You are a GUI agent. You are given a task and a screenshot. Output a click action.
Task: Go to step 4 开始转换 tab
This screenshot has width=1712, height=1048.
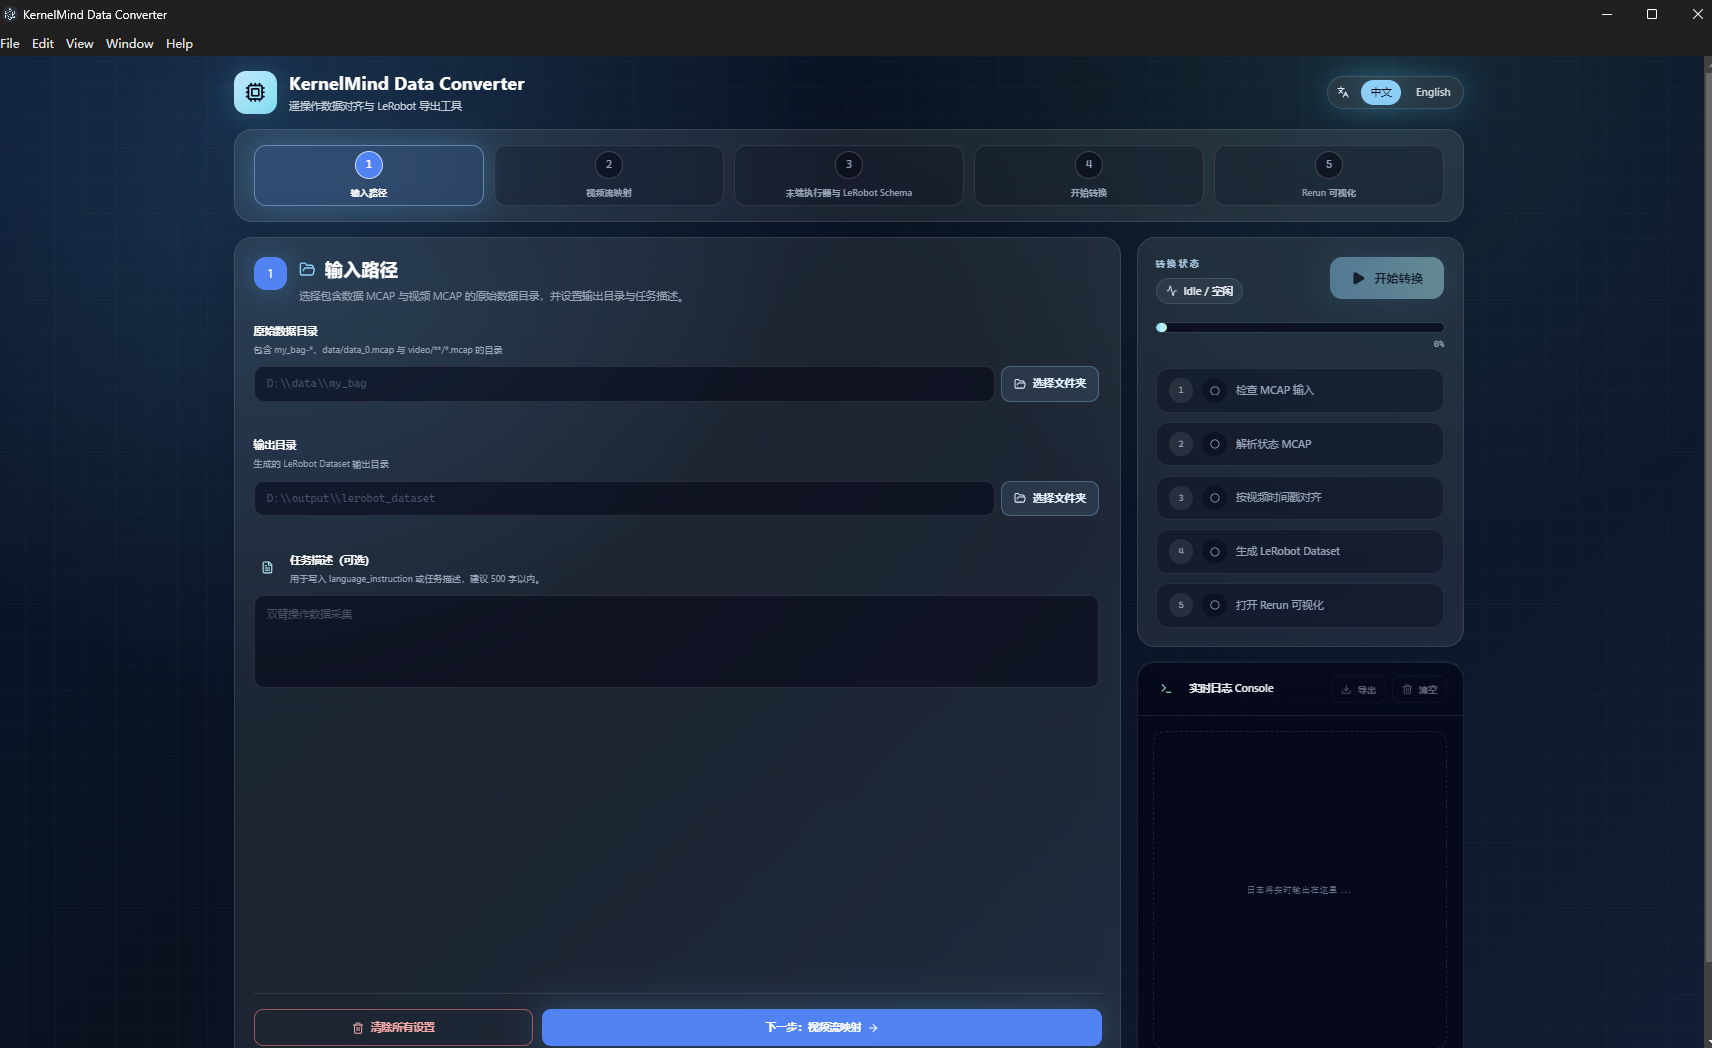click(x=1089, y=175)
